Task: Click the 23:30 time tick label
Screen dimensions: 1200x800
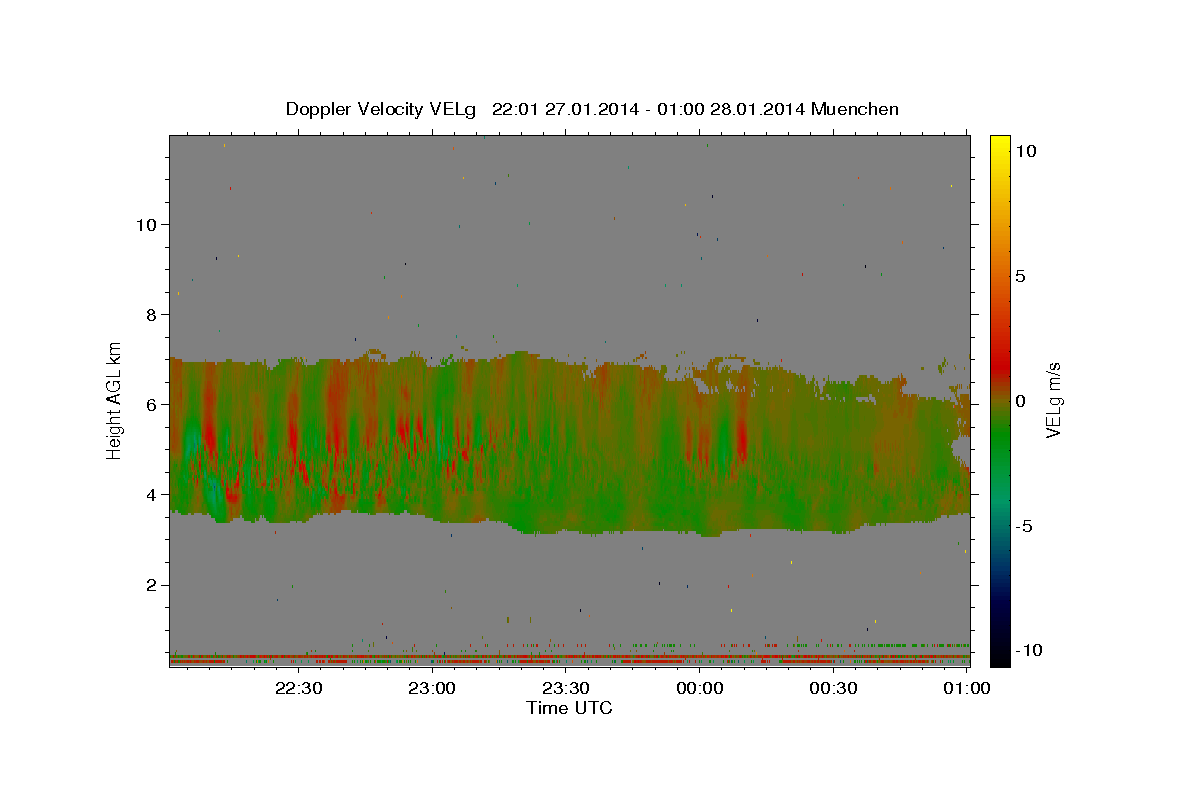Action: (x=565, y=688)
